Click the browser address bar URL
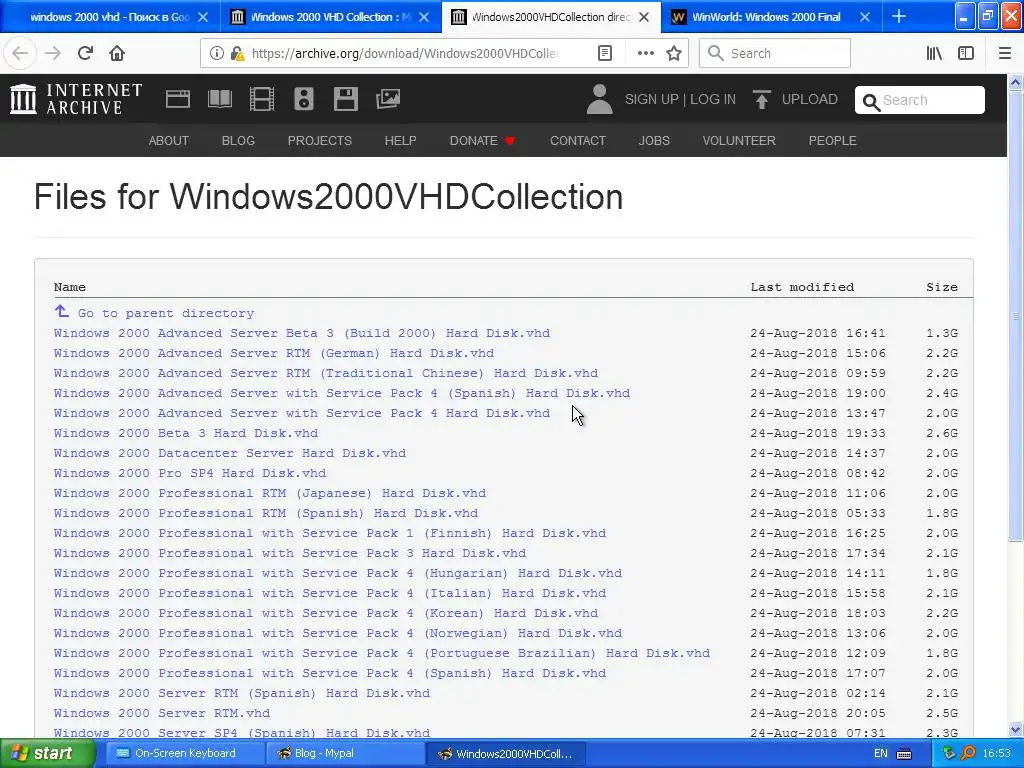This screenshot has height=768, width=1024. click(x=405, y=53)
